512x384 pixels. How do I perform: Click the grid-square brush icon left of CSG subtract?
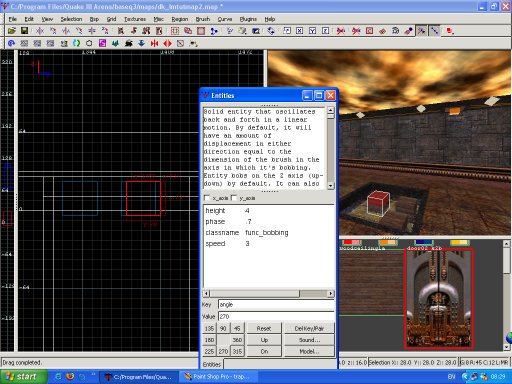pyautogui.click(x=175, y=31)
